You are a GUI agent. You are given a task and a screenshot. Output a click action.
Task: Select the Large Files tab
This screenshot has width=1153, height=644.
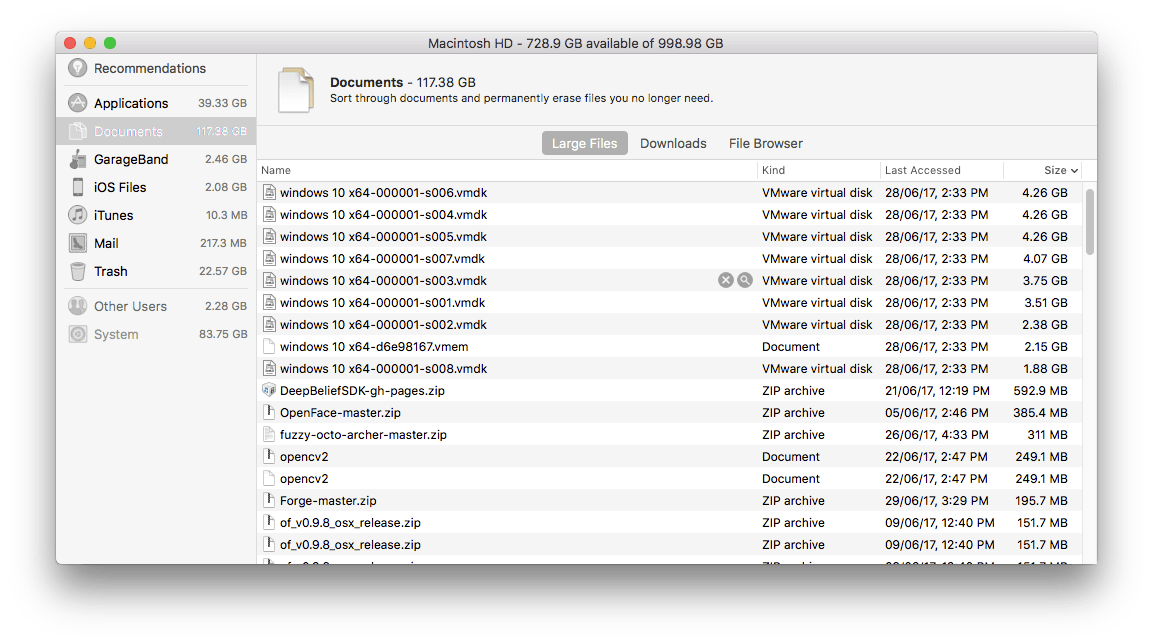[x=584, y=143]
